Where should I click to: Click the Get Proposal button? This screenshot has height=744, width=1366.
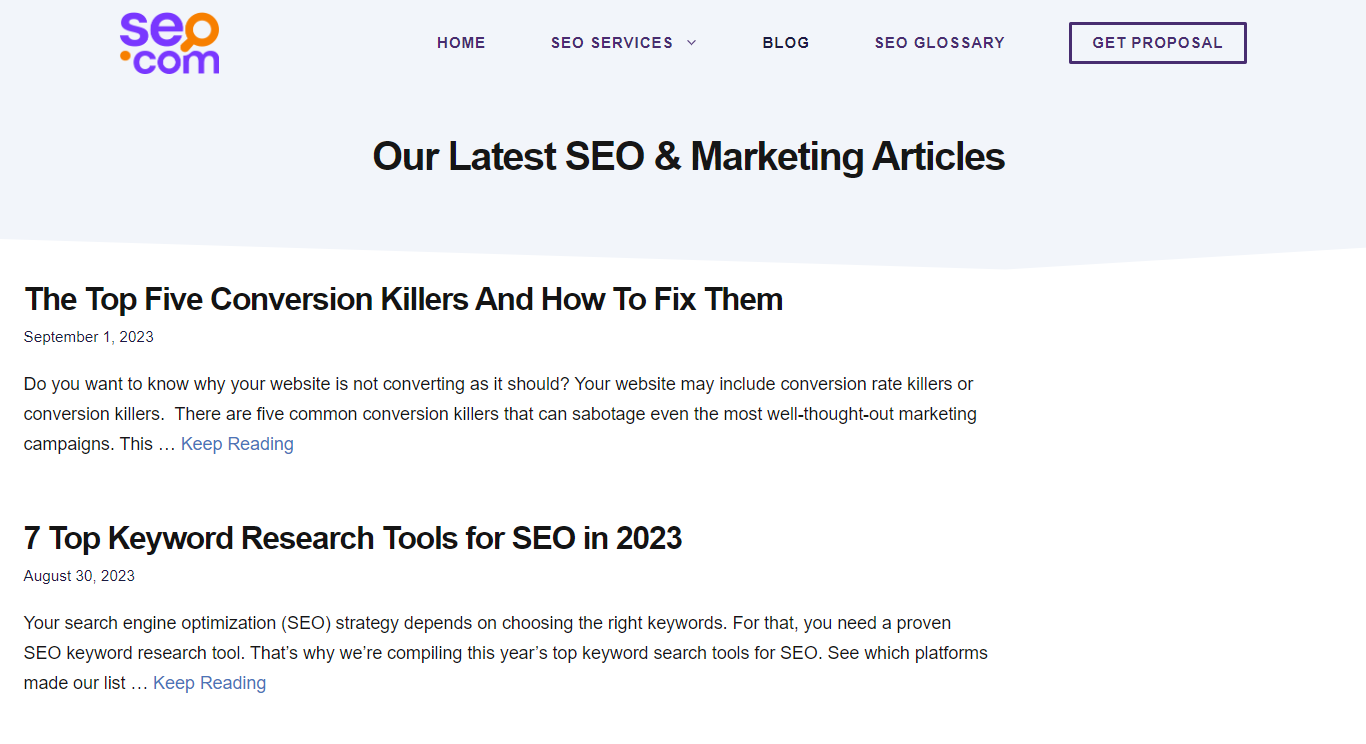click(1158, 43)
